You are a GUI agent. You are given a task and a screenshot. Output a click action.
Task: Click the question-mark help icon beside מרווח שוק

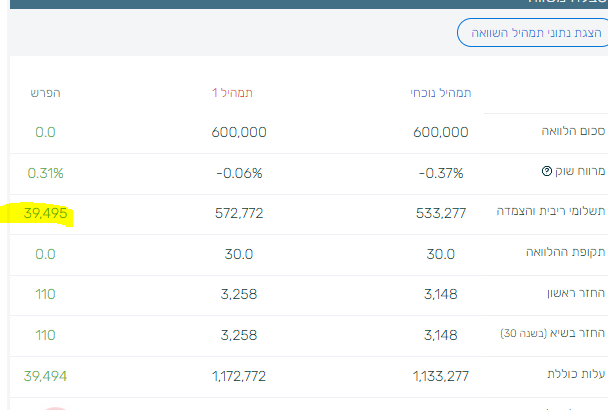547,172
